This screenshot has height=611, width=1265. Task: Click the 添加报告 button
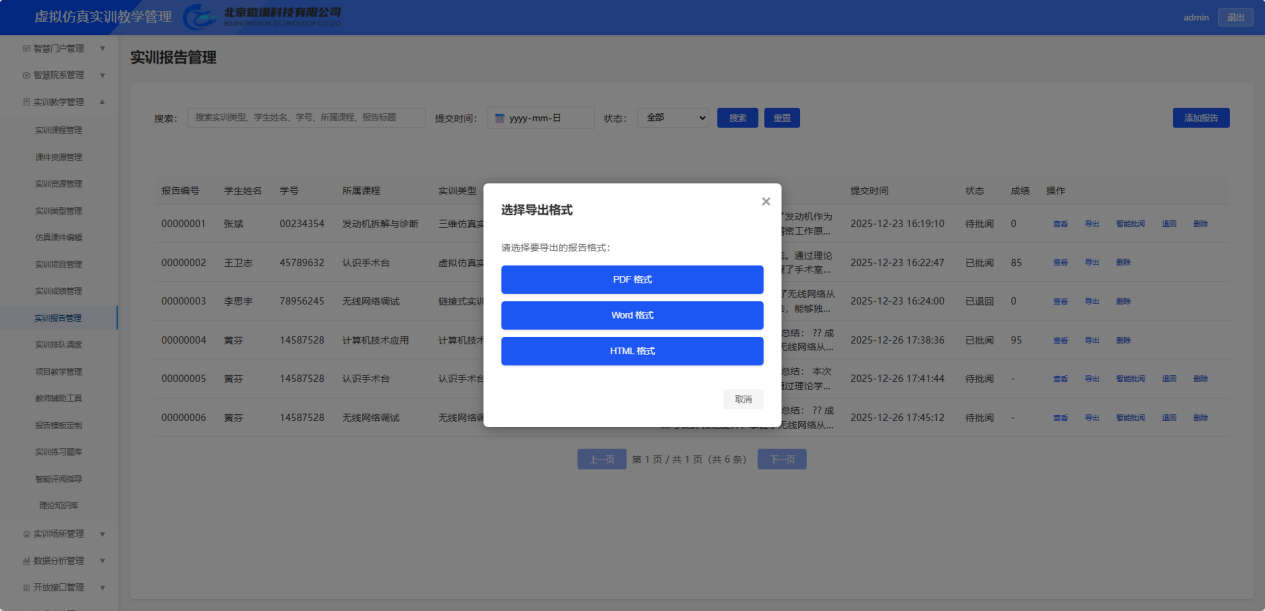1201,118
